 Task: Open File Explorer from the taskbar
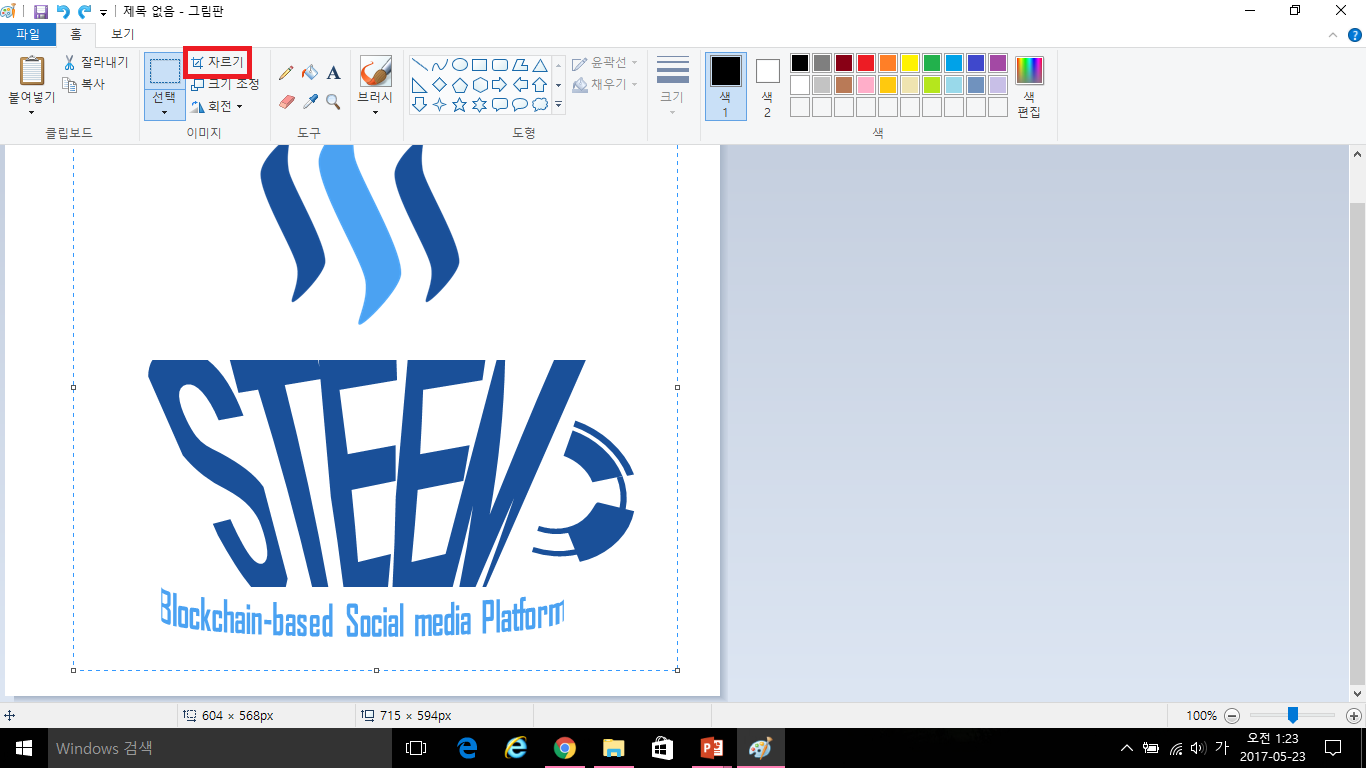tap(613, 748)
